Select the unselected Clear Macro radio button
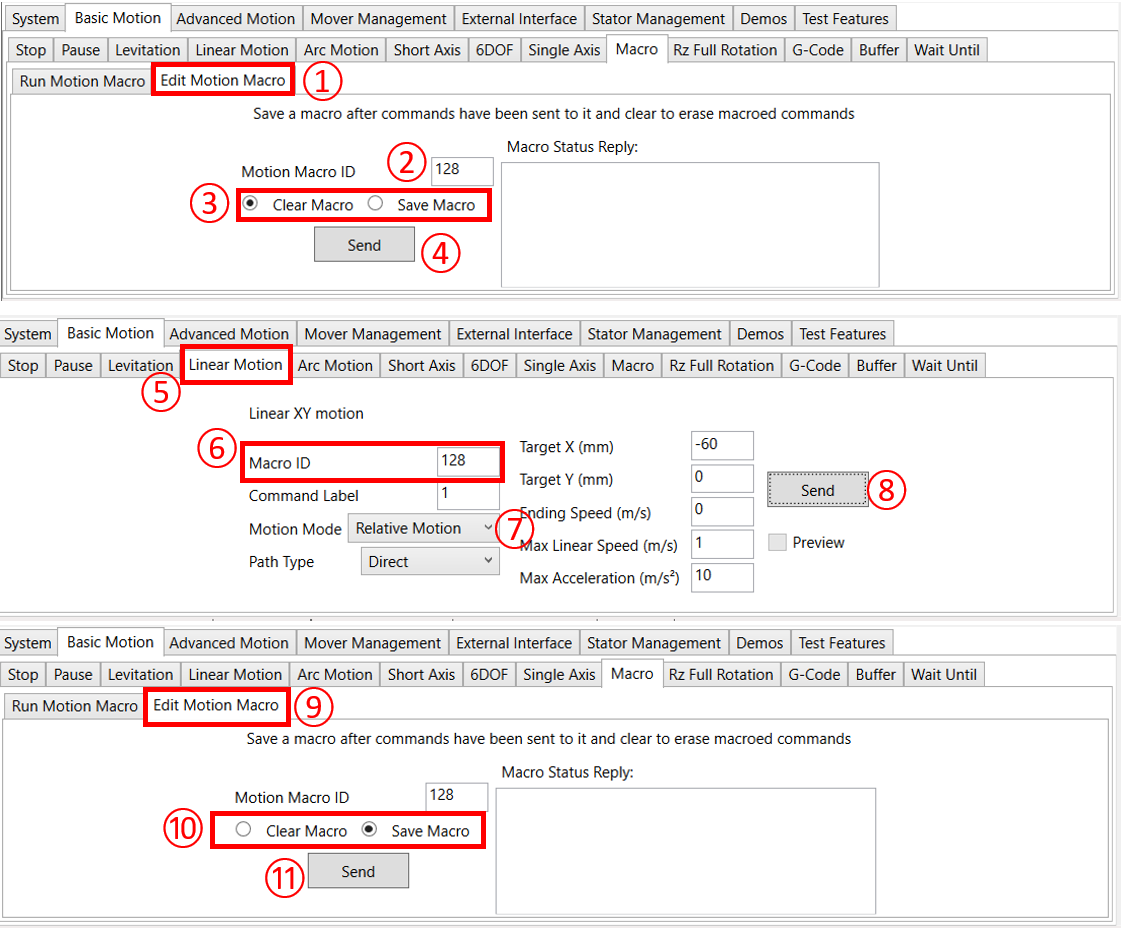This screenshot has width=1121, height=932. (243, 830)
